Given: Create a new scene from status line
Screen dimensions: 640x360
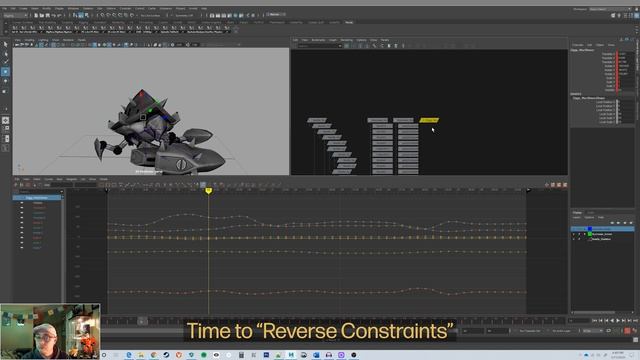Looking at the screenshot, I should point(36,16).
